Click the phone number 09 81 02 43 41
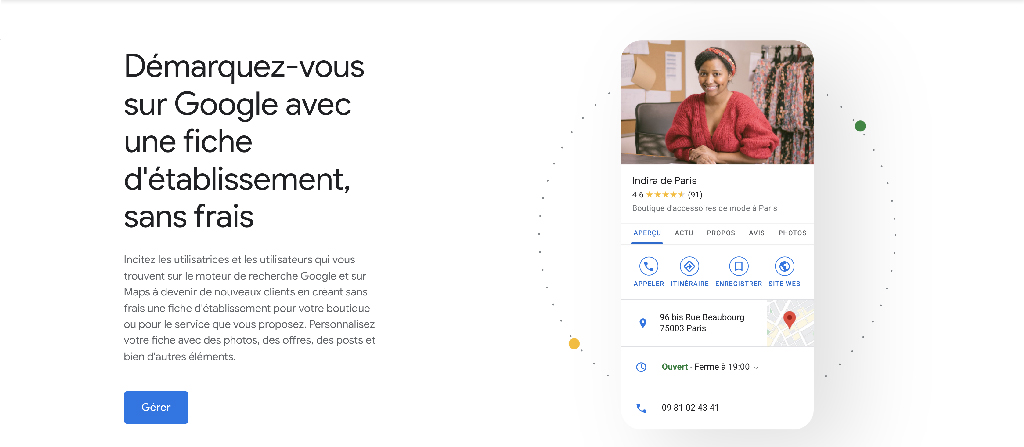Screen dimensions: 1024x447 tap(690, 408)
